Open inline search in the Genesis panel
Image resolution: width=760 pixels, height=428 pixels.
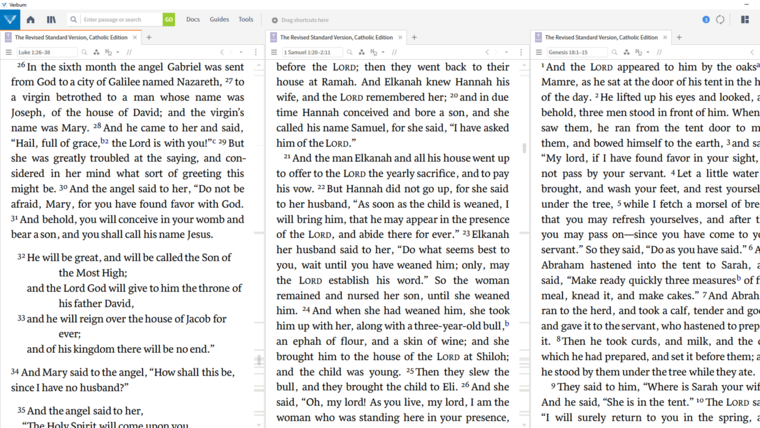click(615, 52)
